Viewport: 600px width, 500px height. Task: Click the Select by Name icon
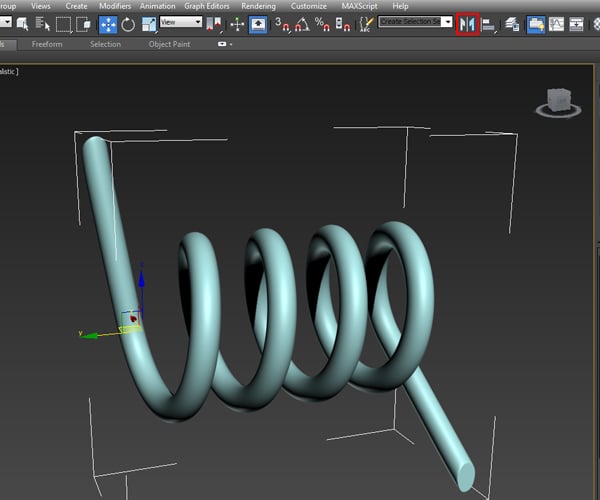pyautogui.click(x=40, y=24)
